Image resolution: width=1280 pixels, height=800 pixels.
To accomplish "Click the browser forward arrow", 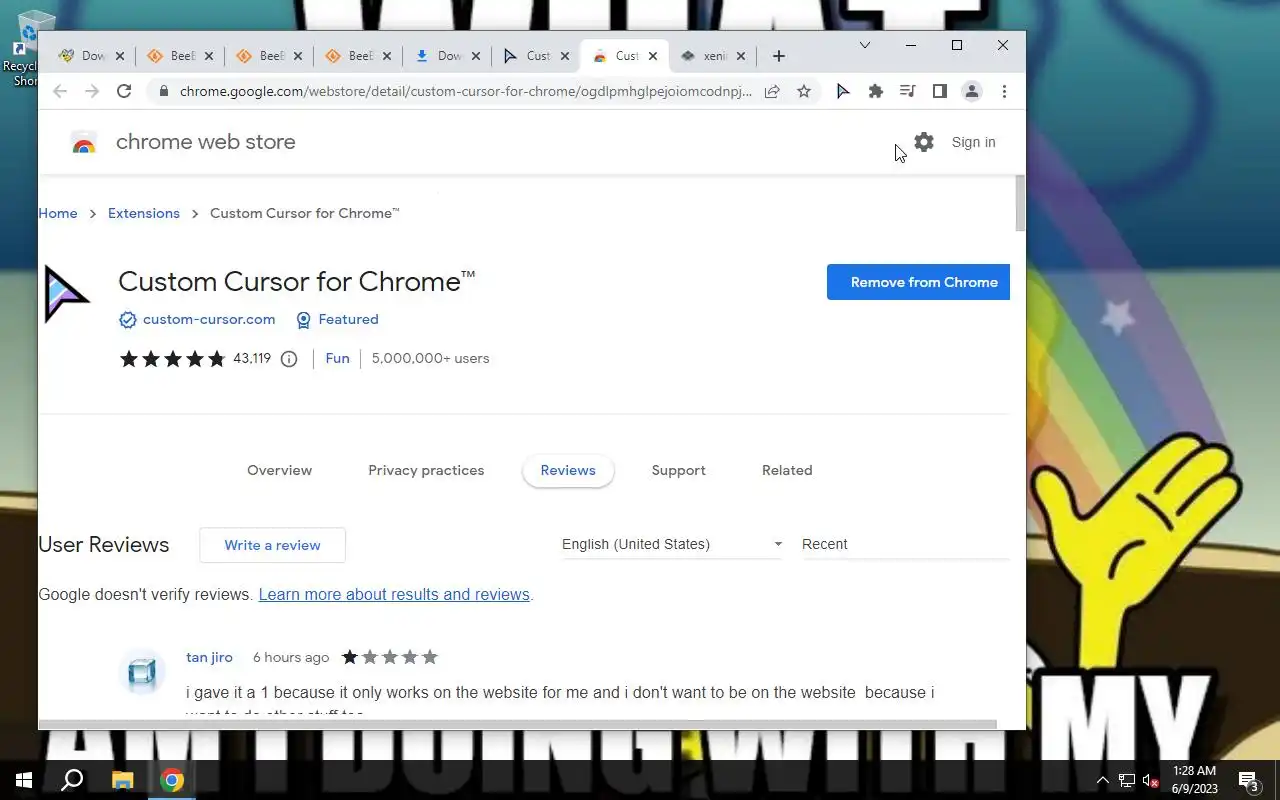I will pyautogui.click(x=92, y=91).
